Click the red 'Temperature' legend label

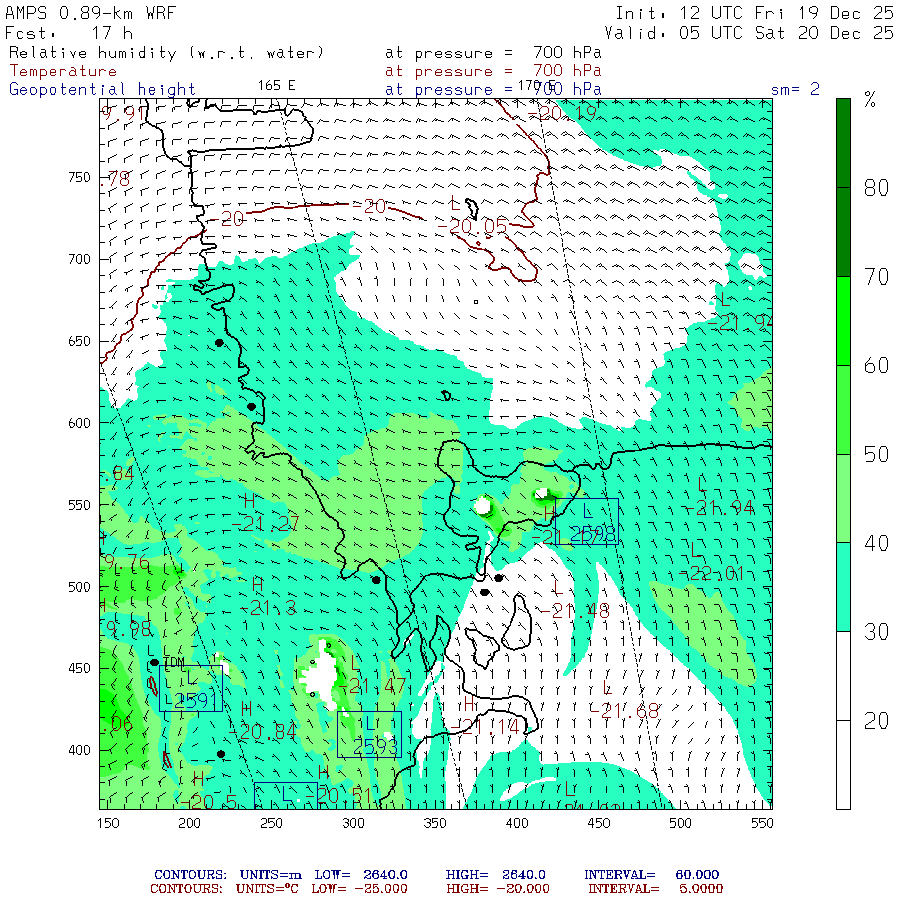coord(63,71)
